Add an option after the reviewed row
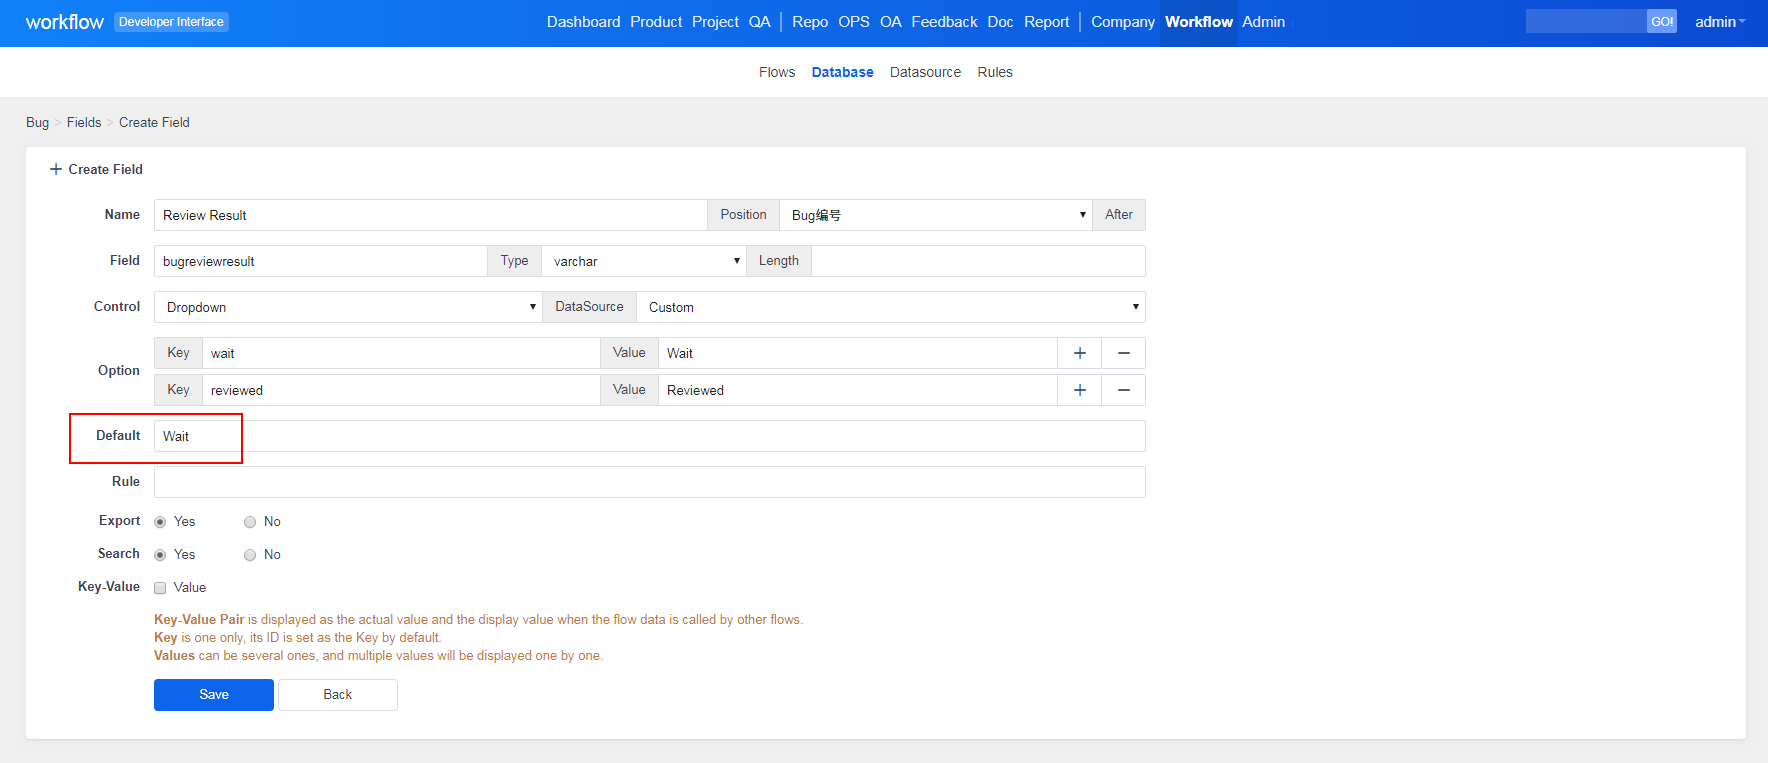 (1079, 390)
